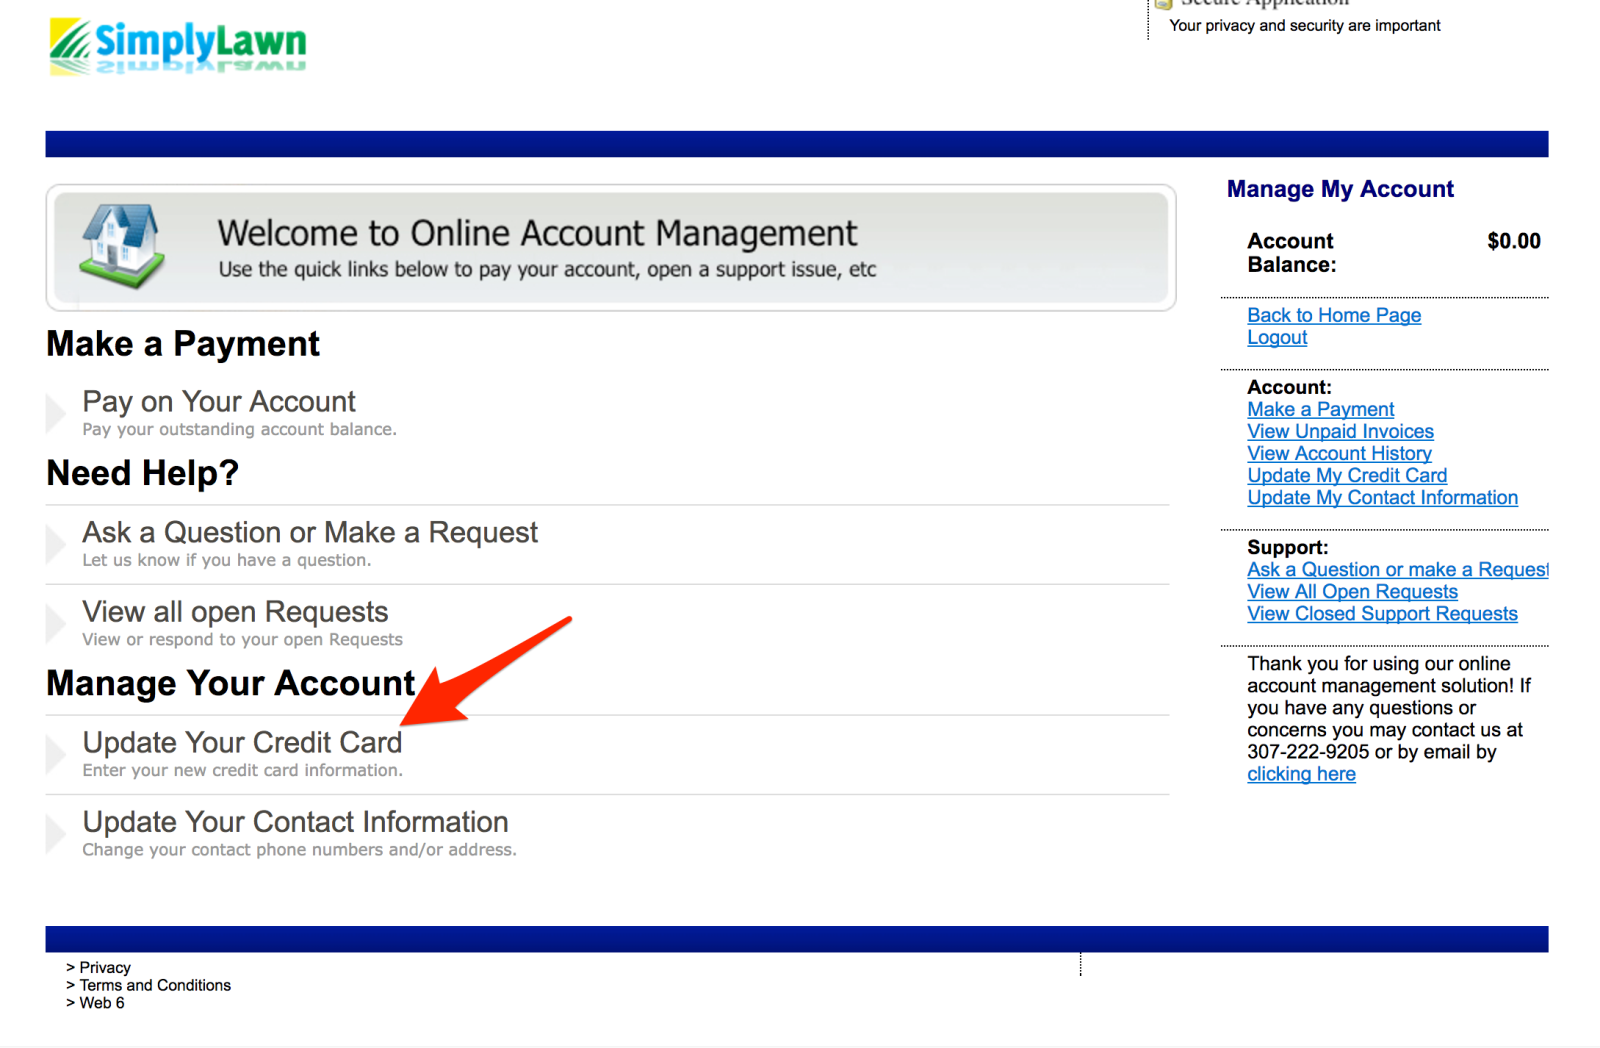Viewport: 1600px width, 1048px height.
Task: Click arrow beside Ask a Question
Action: click(56, 544)
